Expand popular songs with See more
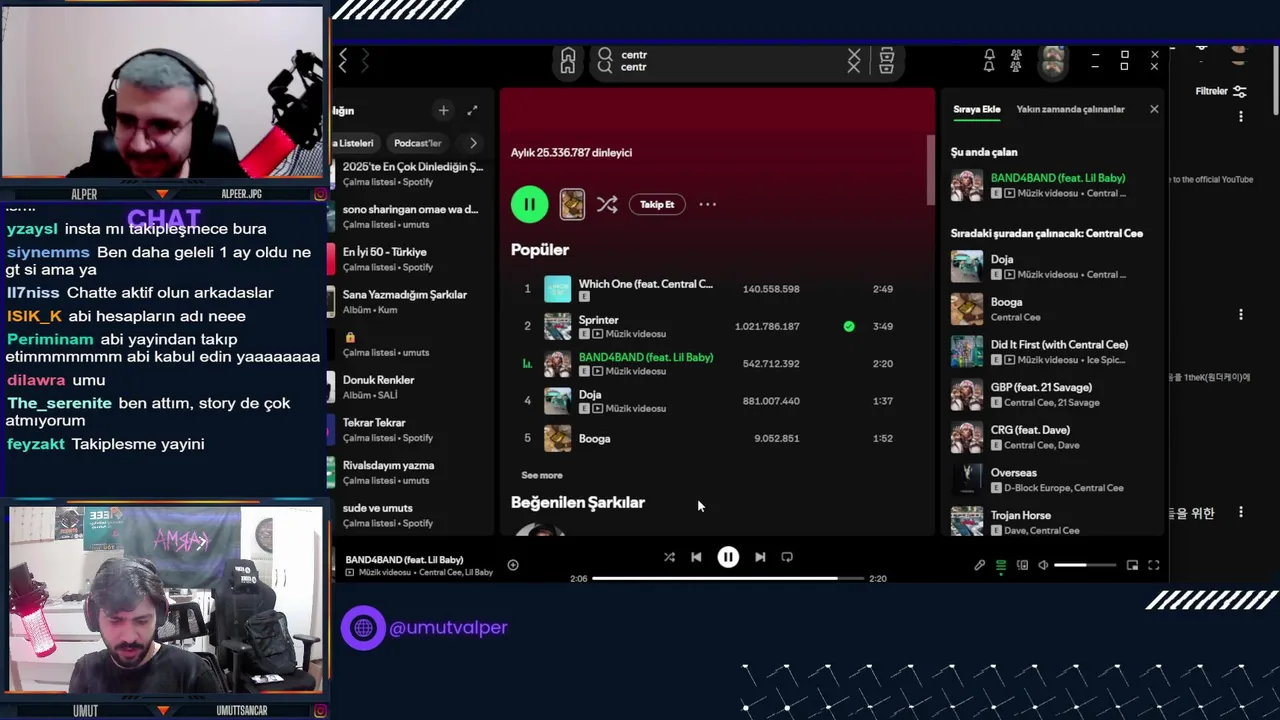 [542, 475]
